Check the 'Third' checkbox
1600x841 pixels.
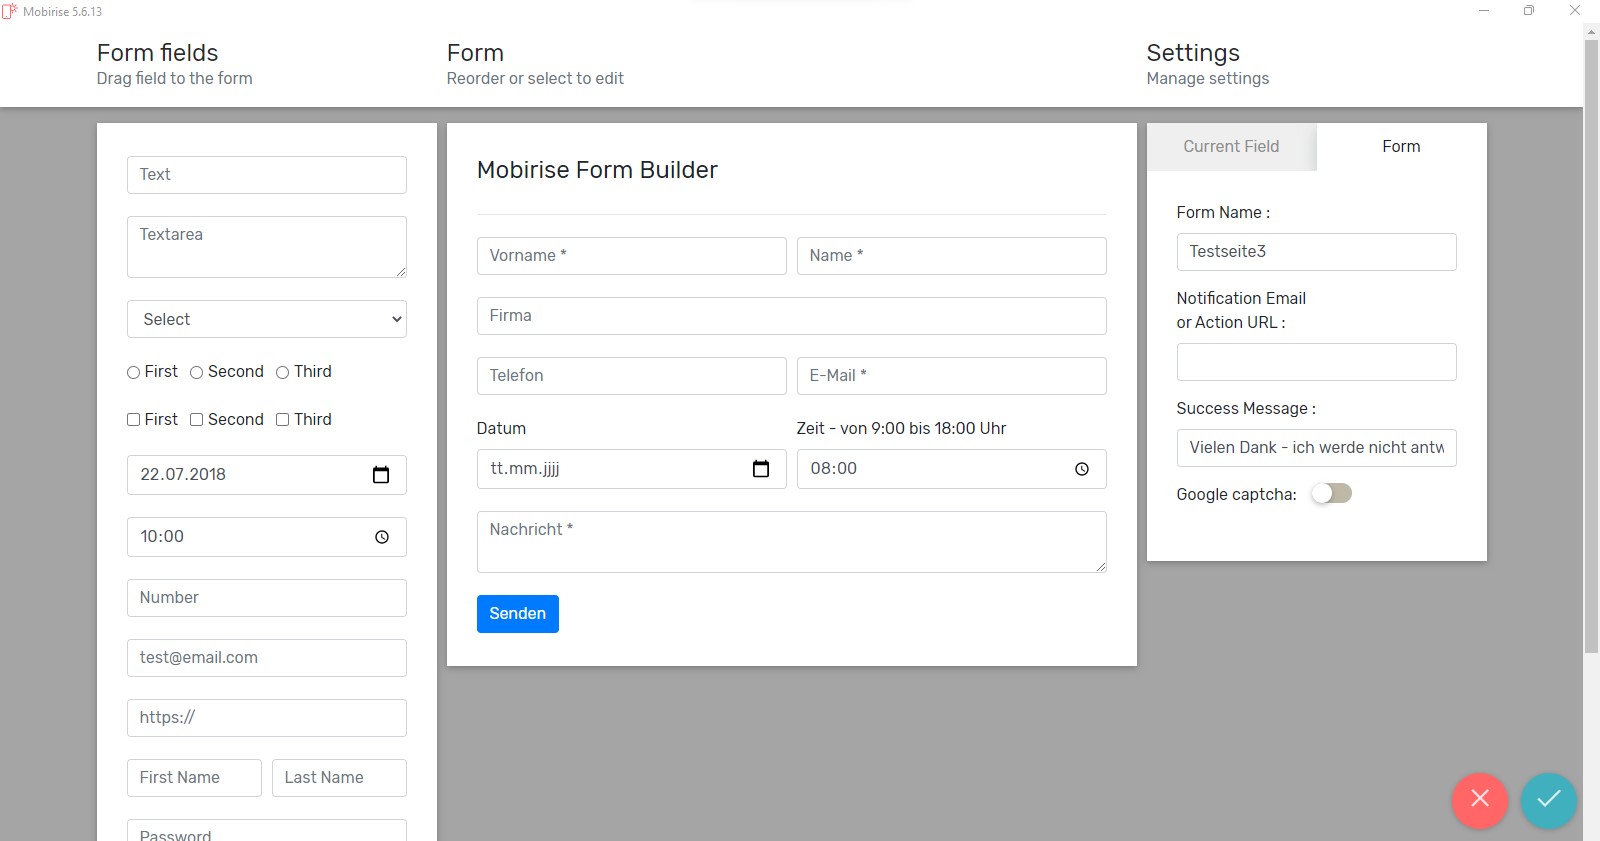[x=283, y=420]
